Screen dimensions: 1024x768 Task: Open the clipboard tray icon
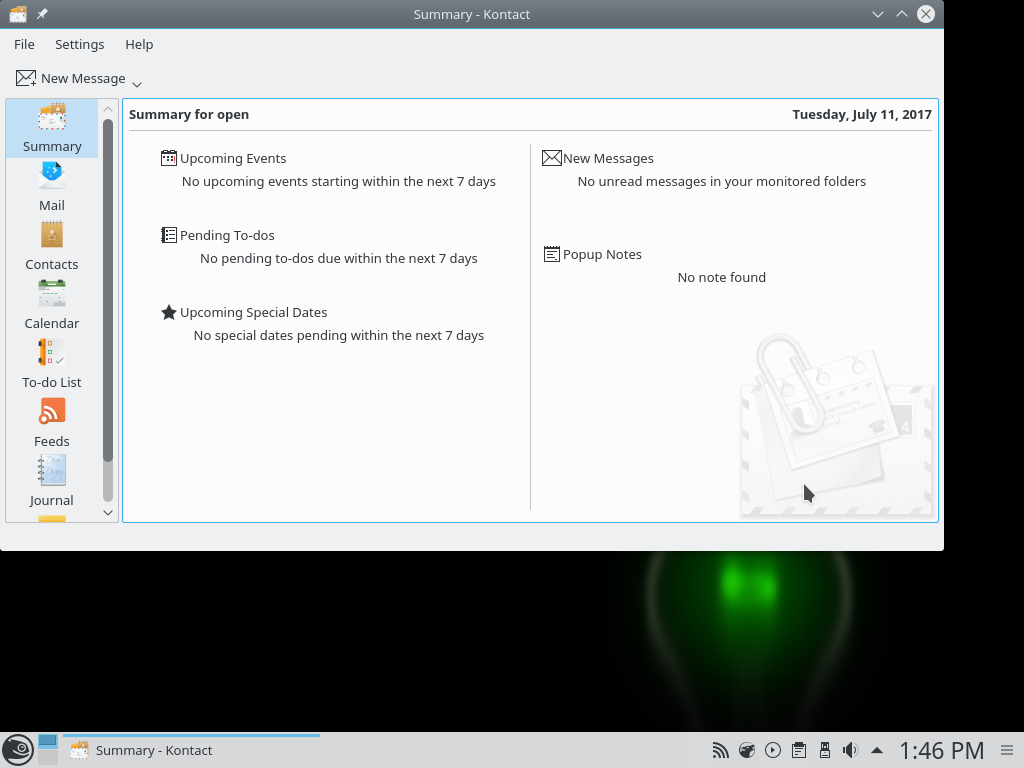point(798,750)
